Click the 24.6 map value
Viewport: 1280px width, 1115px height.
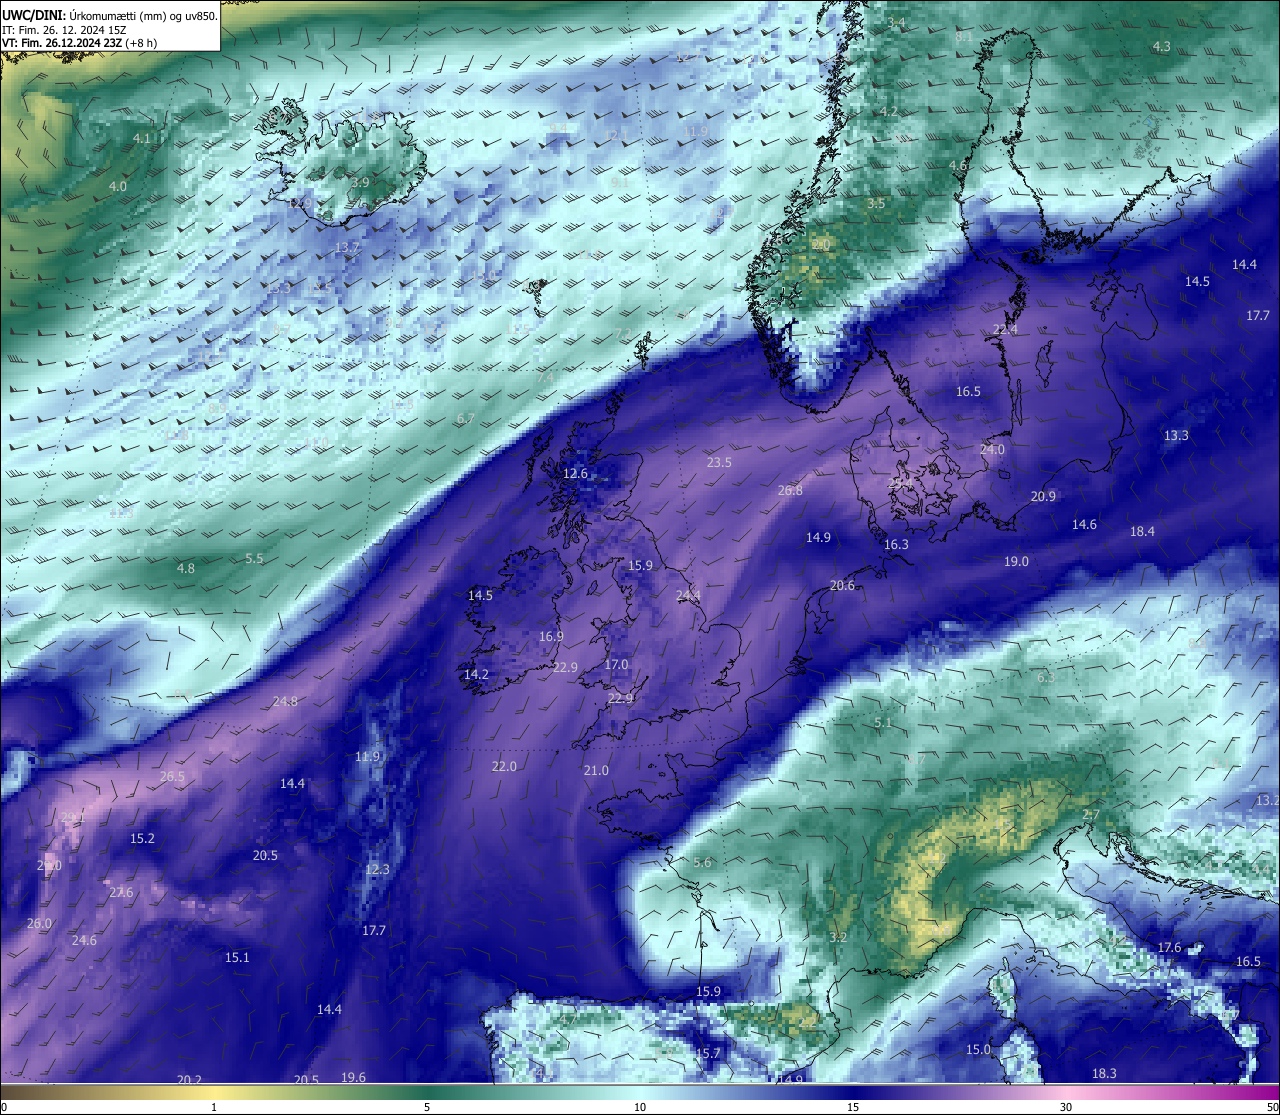click(84, 940)
